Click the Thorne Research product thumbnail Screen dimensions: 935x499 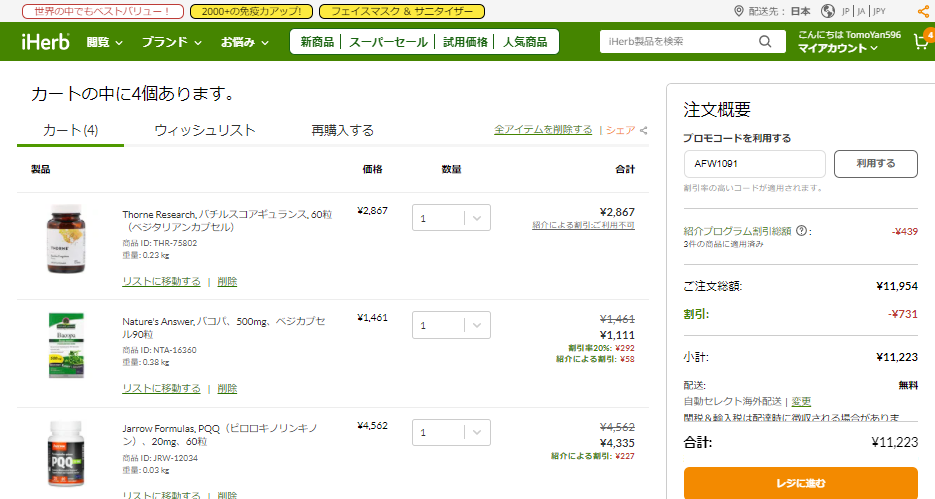(x=66, y=238)
